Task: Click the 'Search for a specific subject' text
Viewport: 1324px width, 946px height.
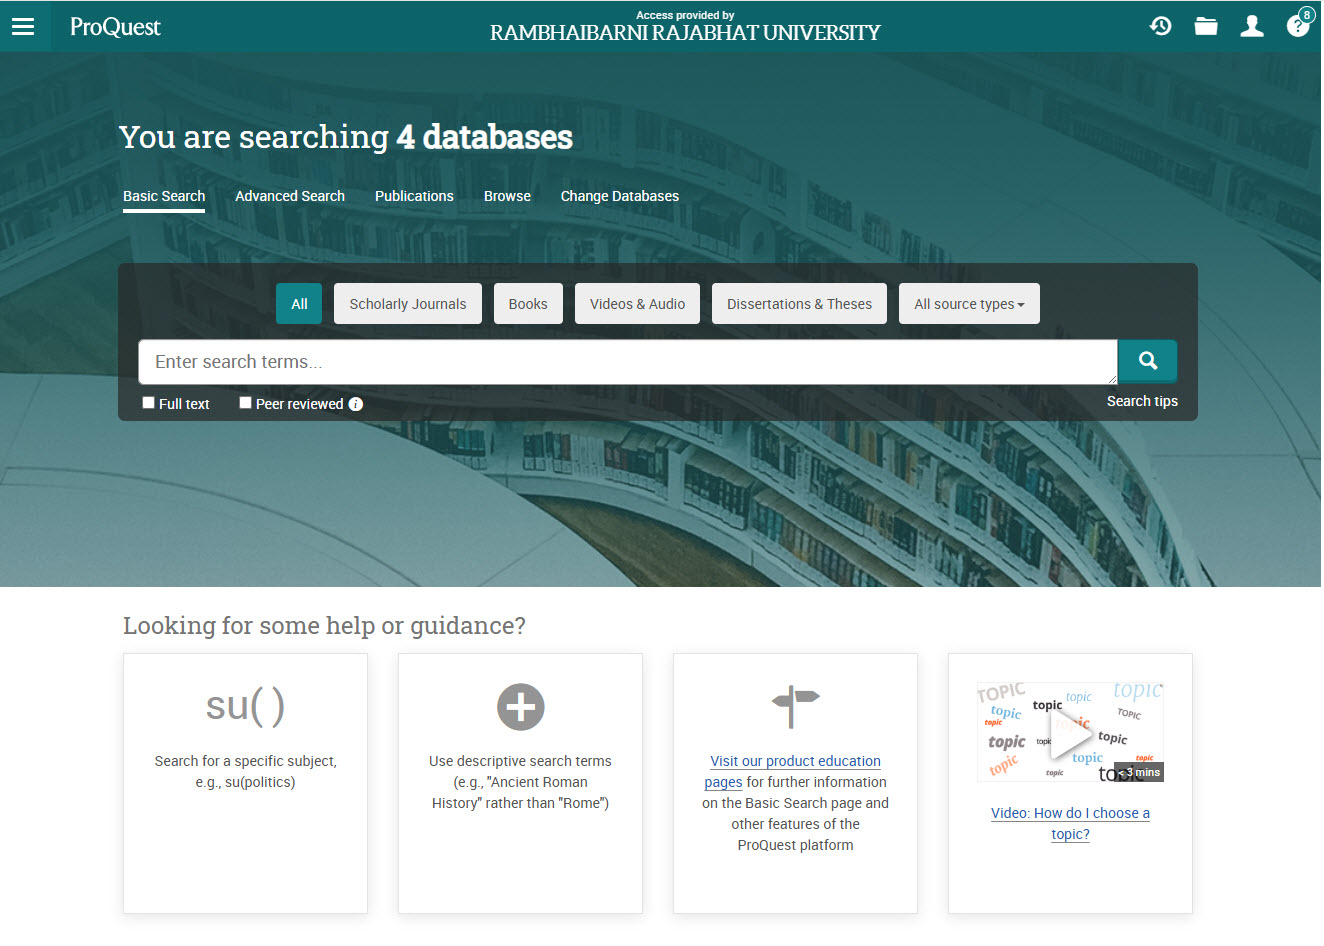Action: pyautogui.click(x=245, y=771)
